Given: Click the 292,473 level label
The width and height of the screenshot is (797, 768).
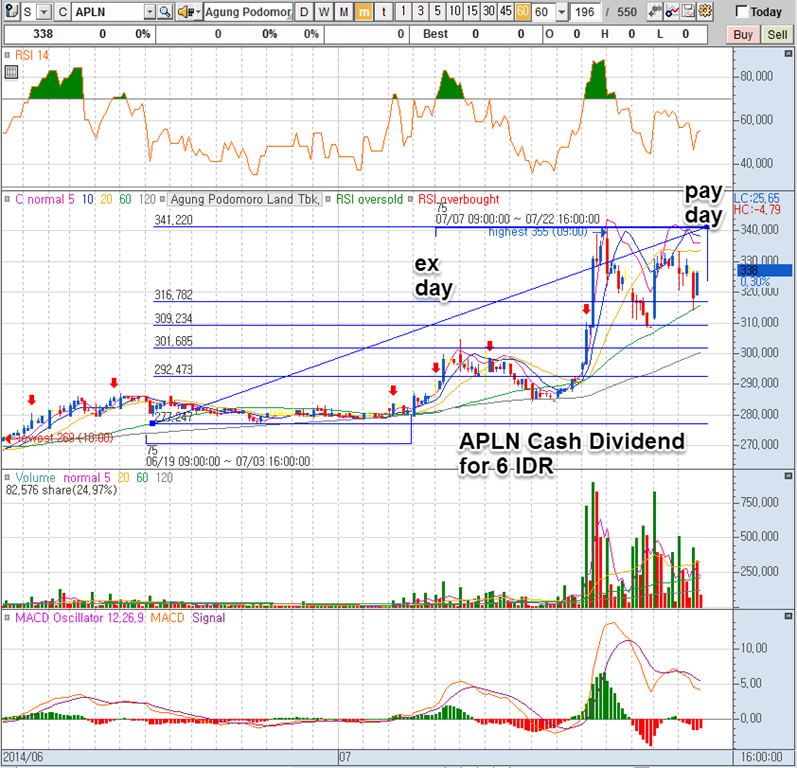Looking at the screenshot, I should tap(173, 369).
